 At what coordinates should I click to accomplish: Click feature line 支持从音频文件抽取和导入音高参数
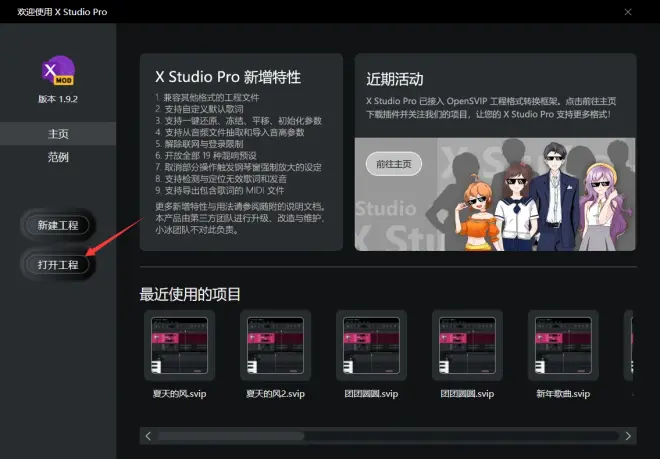pyautogui.click(x=229, y=132)
